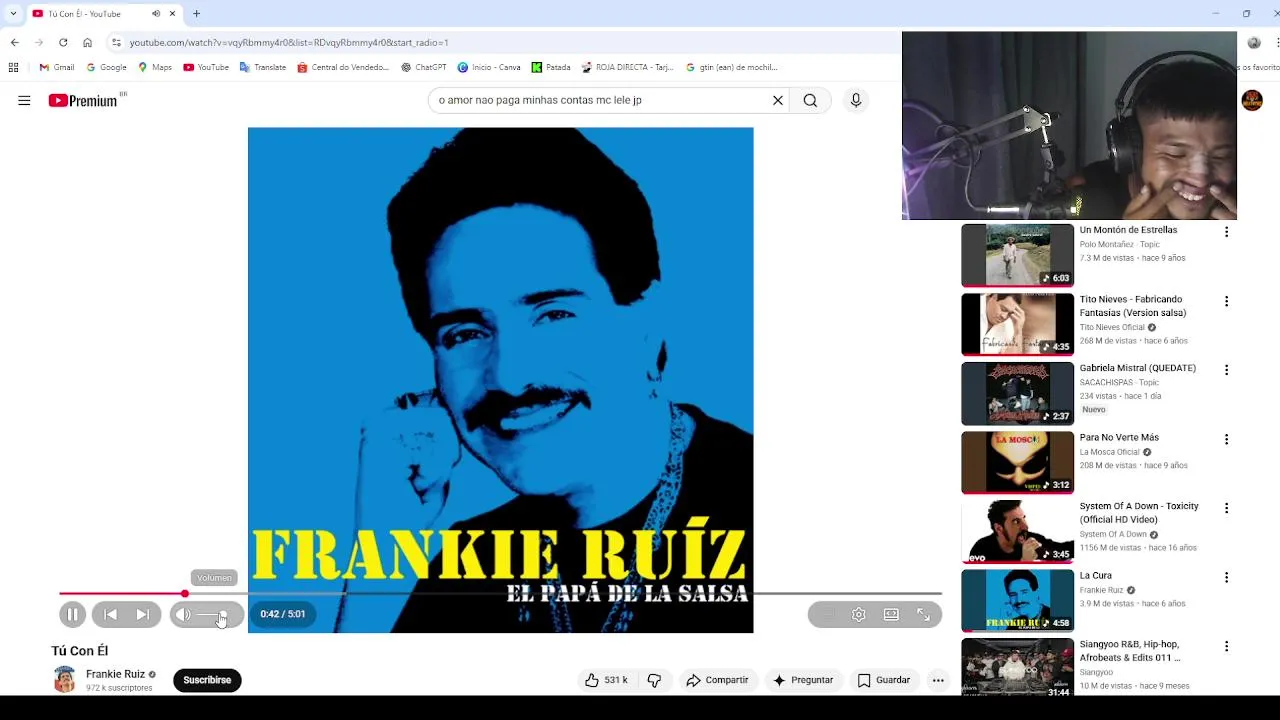Skip to previous video
This screenshot has width=1280, height=720.
pyautogui.click(x=110, y=614)
